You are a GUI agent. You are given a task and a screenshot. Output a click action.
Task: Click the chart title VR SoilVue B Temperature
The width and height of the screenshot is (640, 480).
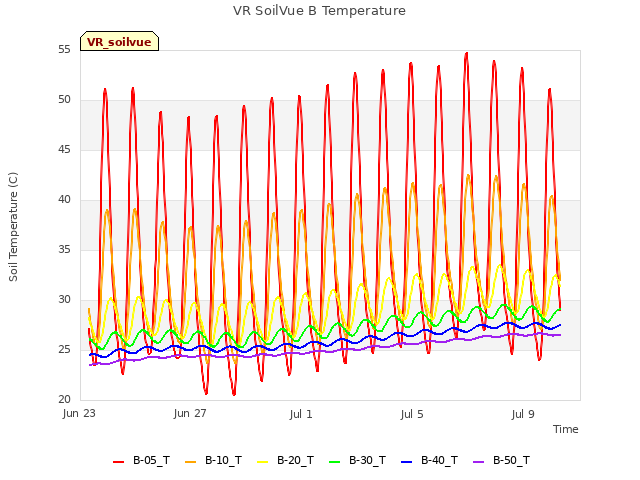[319, 11]
